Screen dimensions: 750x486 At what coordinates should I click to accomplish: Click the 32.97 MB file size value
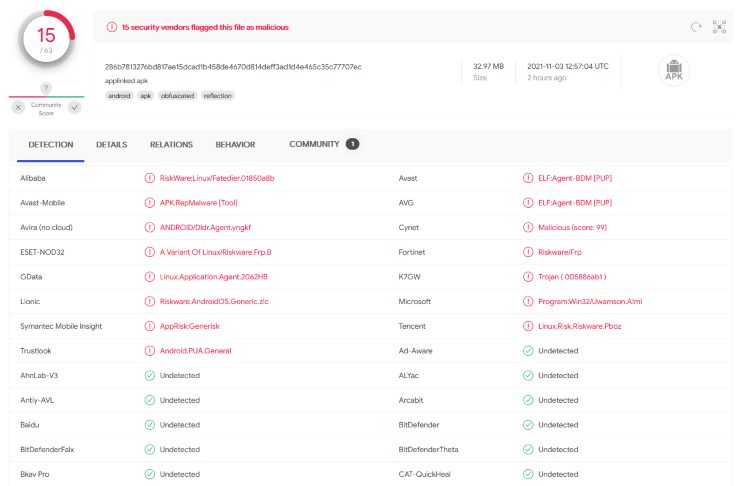[488, 66]
